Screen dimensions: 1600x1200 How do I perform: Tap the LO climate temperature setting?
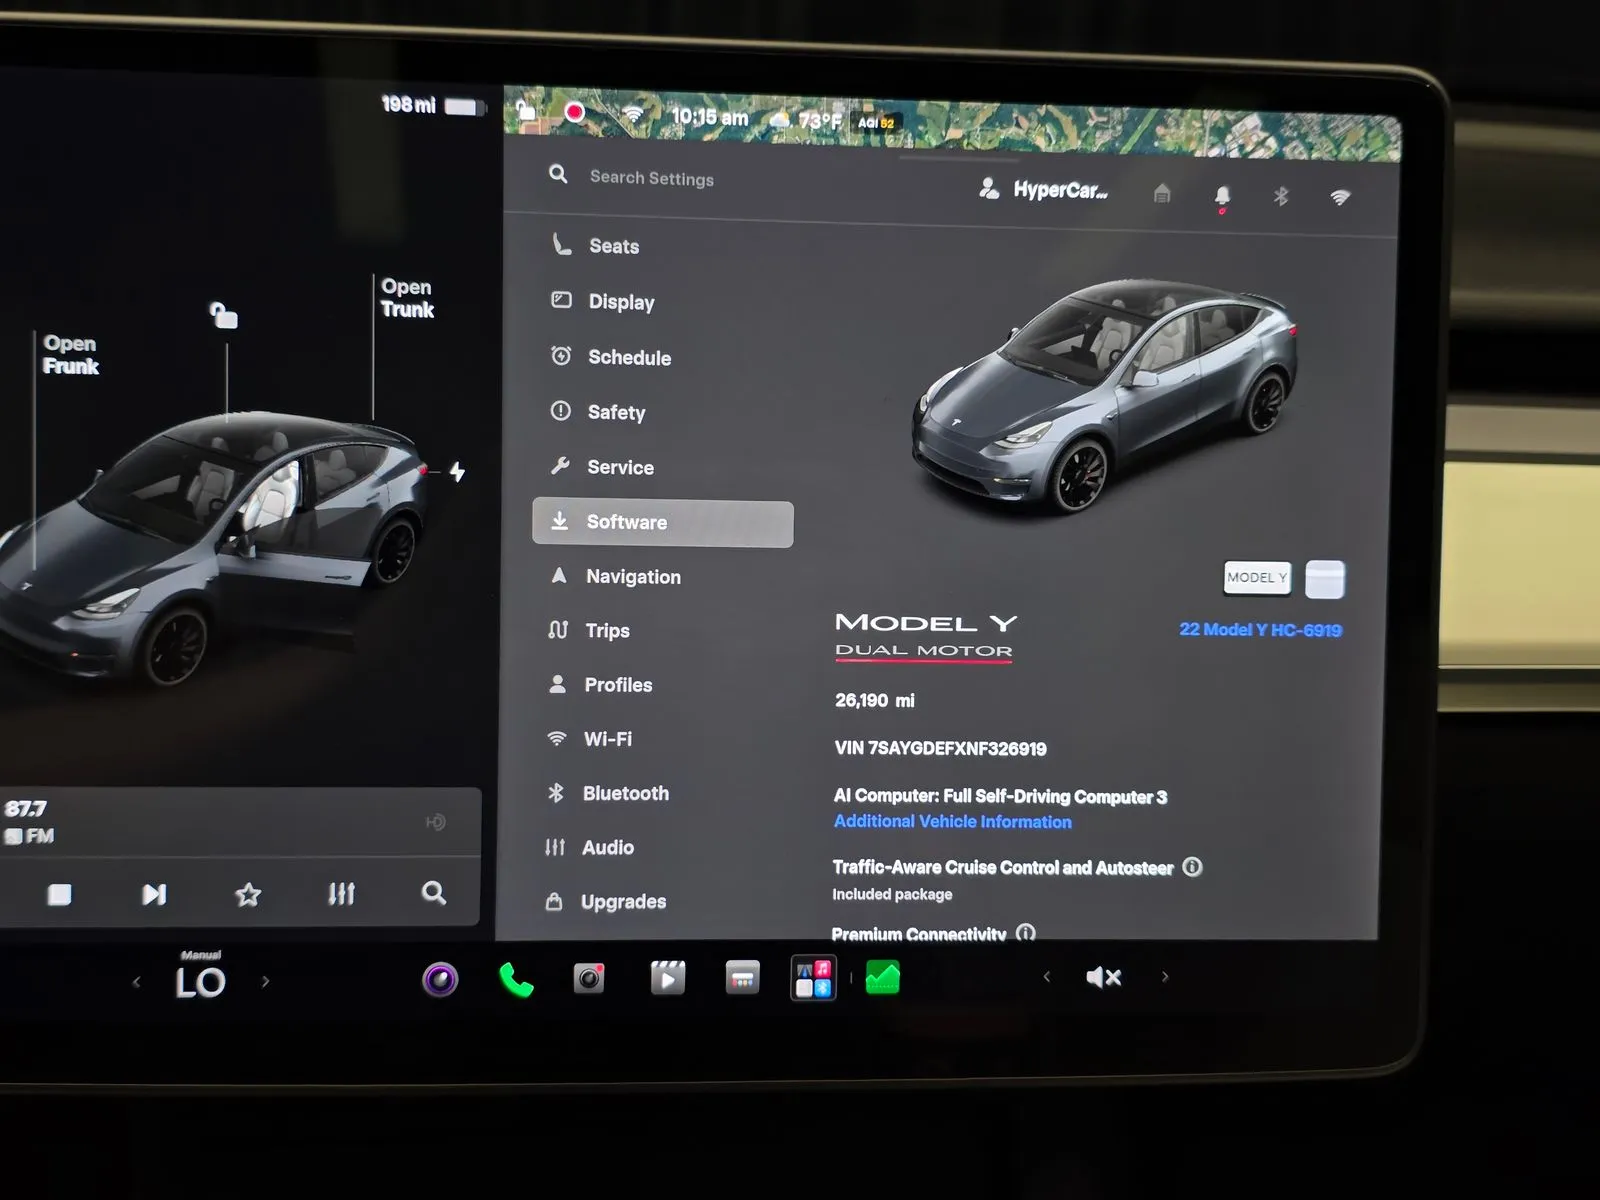[200, 983]
